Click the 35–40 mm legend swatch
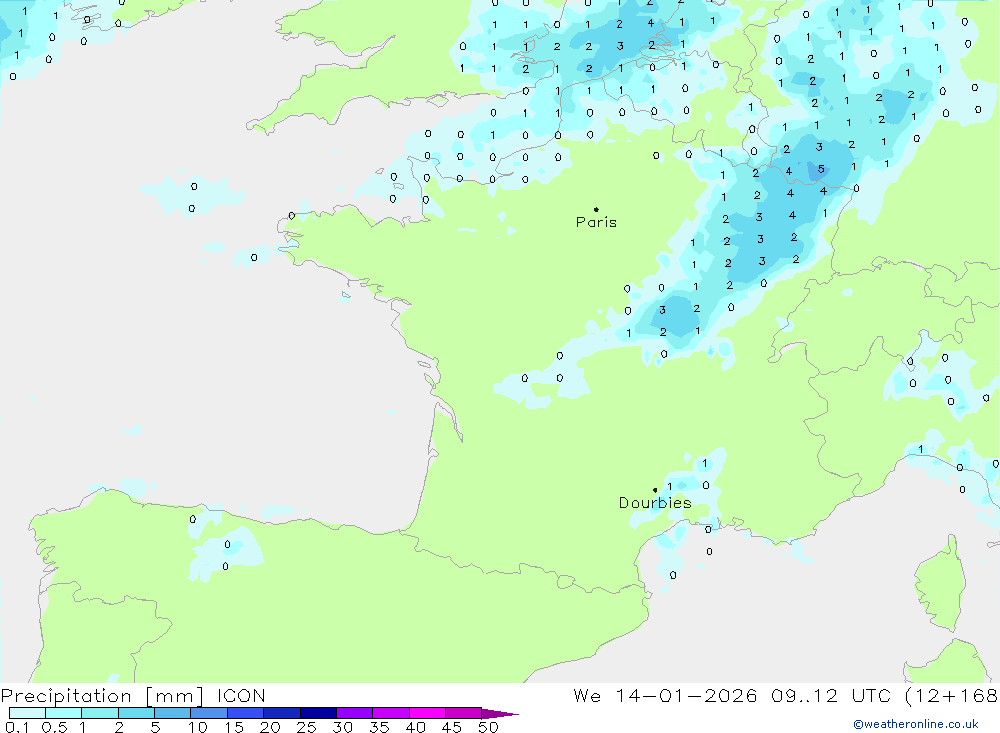Viewport: 1000px width, 733px height. pyautogui.click(x=391, y=713)
